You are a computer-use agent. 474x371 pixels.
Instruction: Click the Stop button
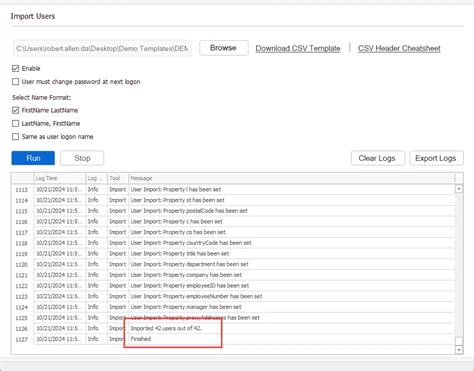click(x=82, y=158)
